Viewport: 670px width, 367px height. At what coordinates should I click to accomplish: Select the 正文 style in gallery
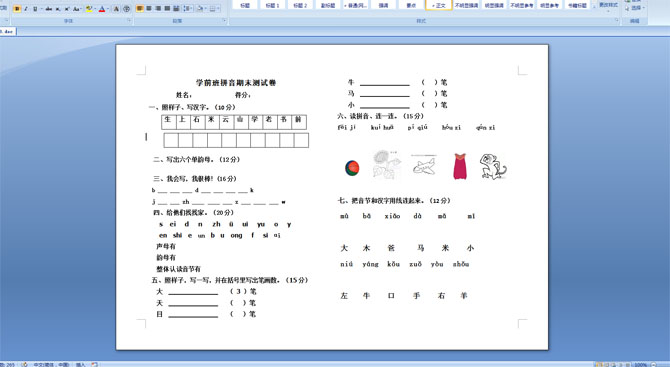click(x=439, y=5)
